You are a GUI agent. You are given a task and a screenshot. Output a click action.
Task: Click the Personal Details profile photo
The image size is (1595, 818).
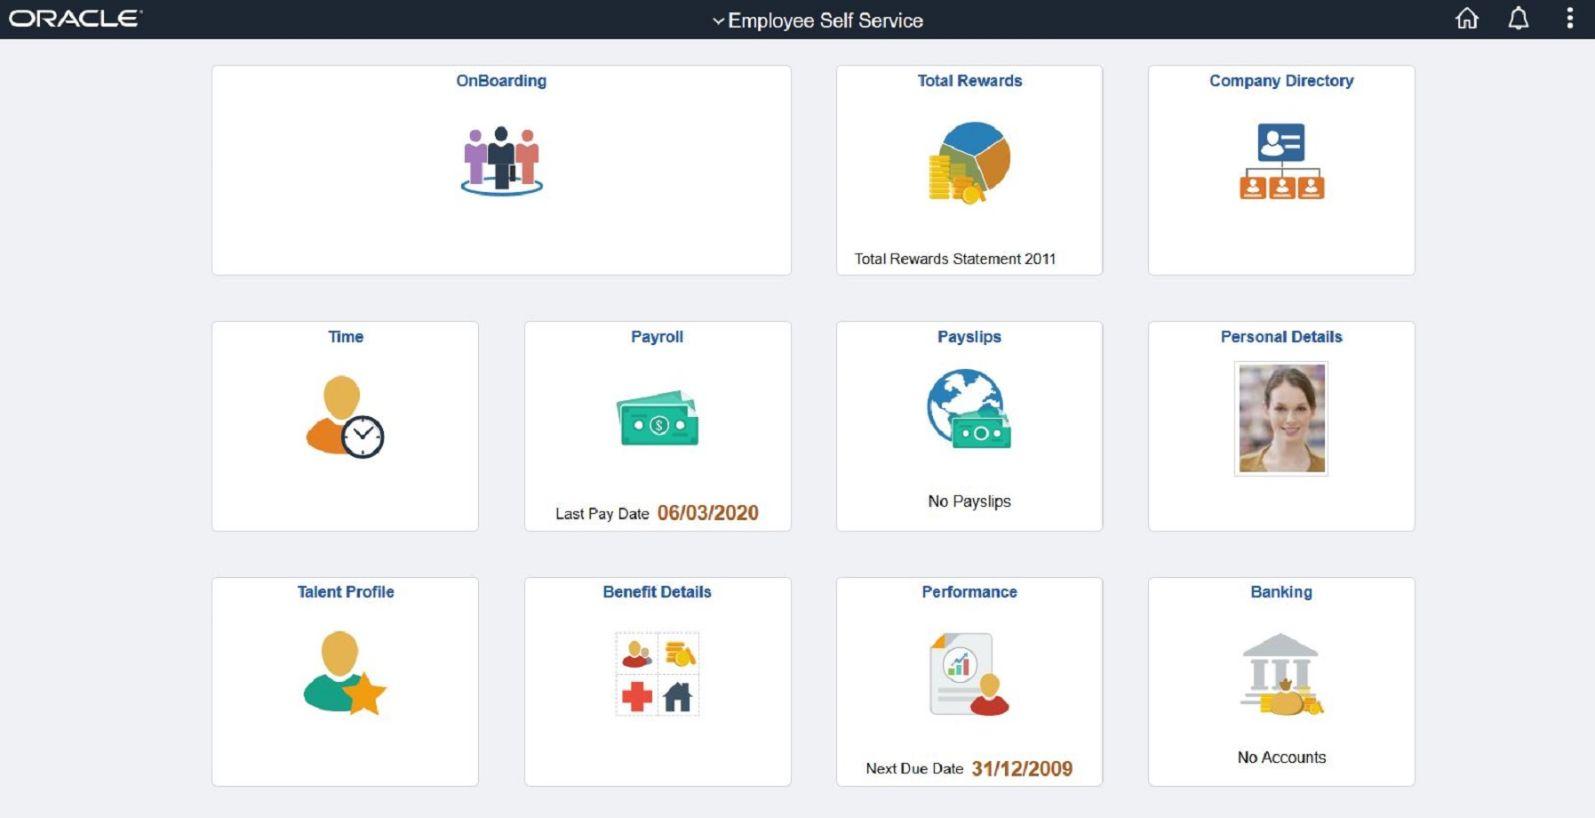click(x=1281, y=418)
